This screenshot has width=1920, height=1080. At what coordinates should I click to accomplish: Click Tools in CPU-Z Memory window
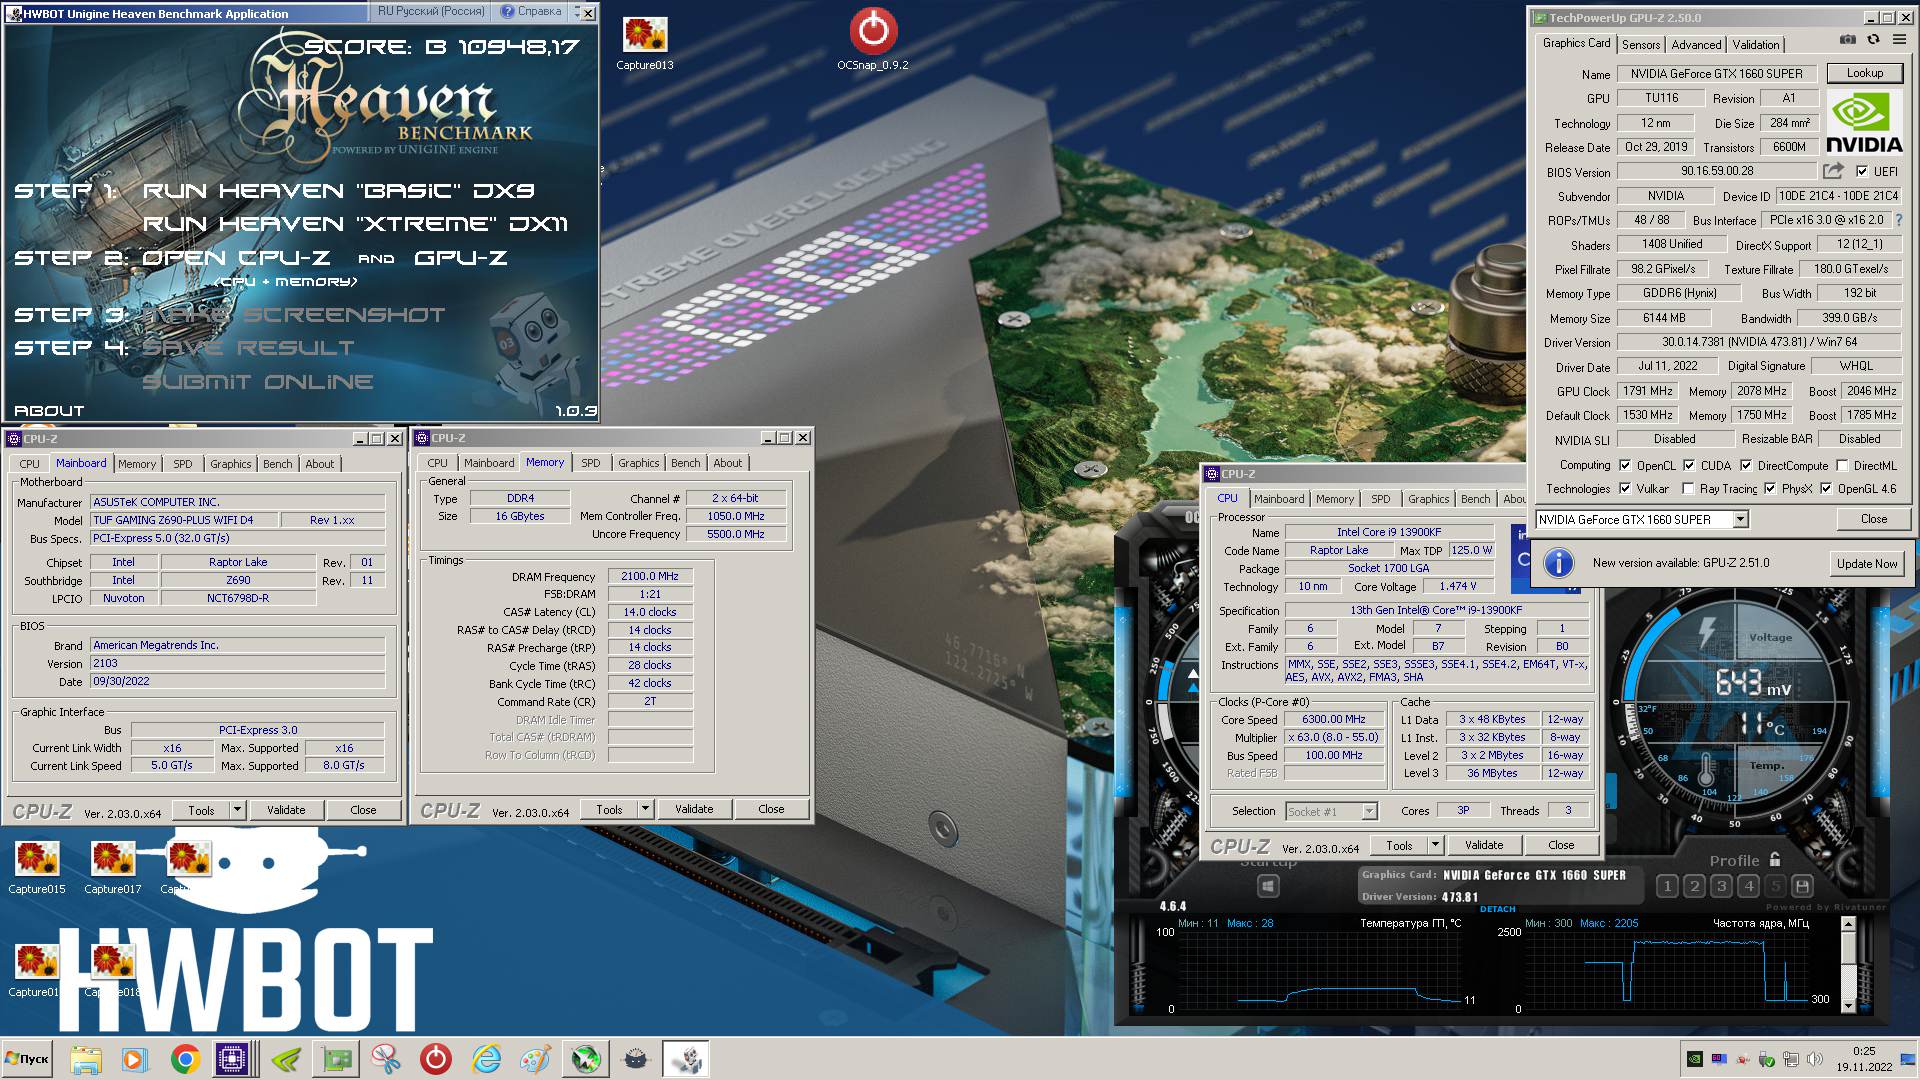tap(609, 809)
